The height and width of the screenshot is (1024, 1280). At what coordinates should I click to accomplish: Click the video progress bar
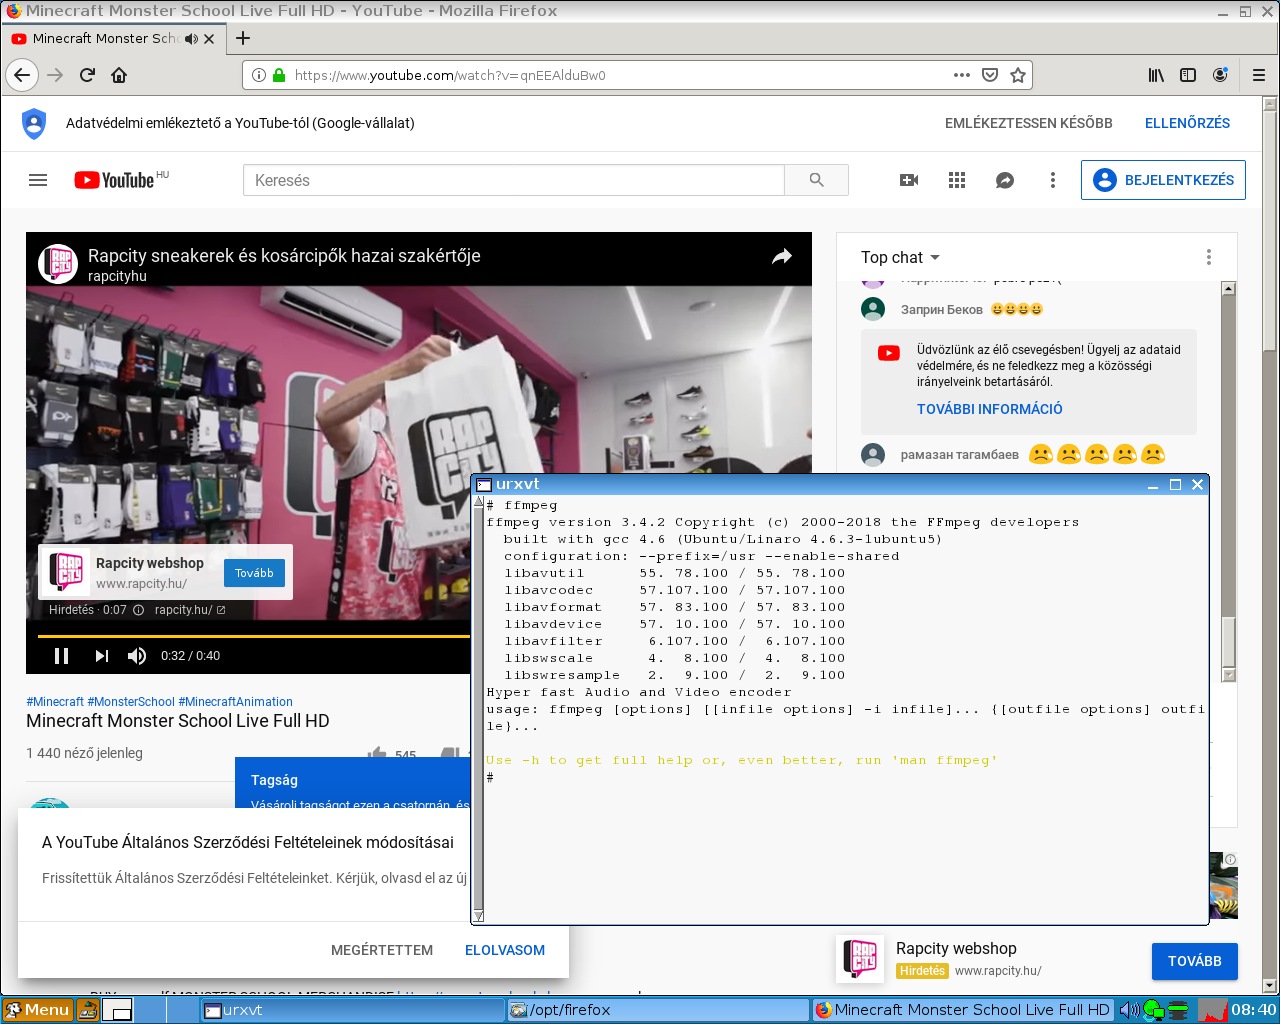pyautogui.click(x=254, y=636)
